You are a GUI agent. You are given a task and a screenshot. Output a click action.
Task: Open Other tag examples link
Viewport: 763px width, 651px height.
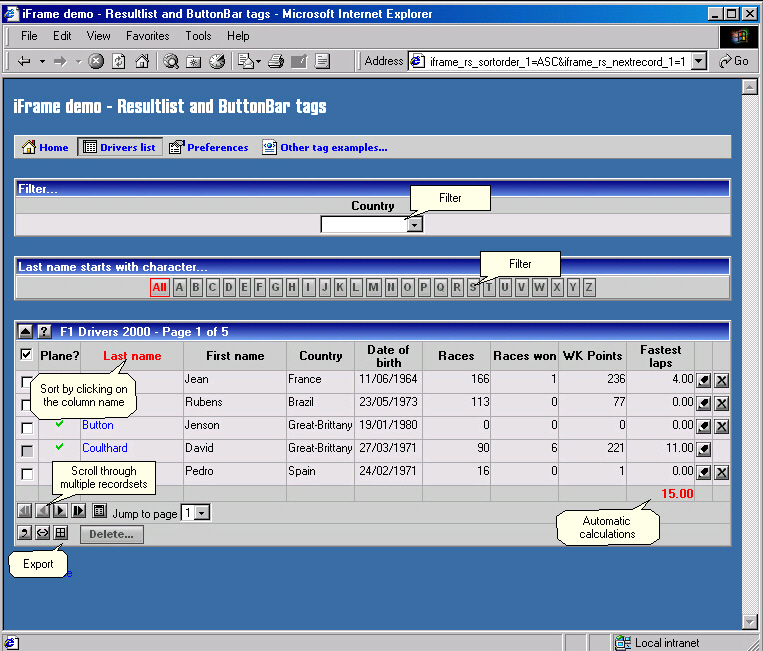pyautogui.click(x=325, y=147)
